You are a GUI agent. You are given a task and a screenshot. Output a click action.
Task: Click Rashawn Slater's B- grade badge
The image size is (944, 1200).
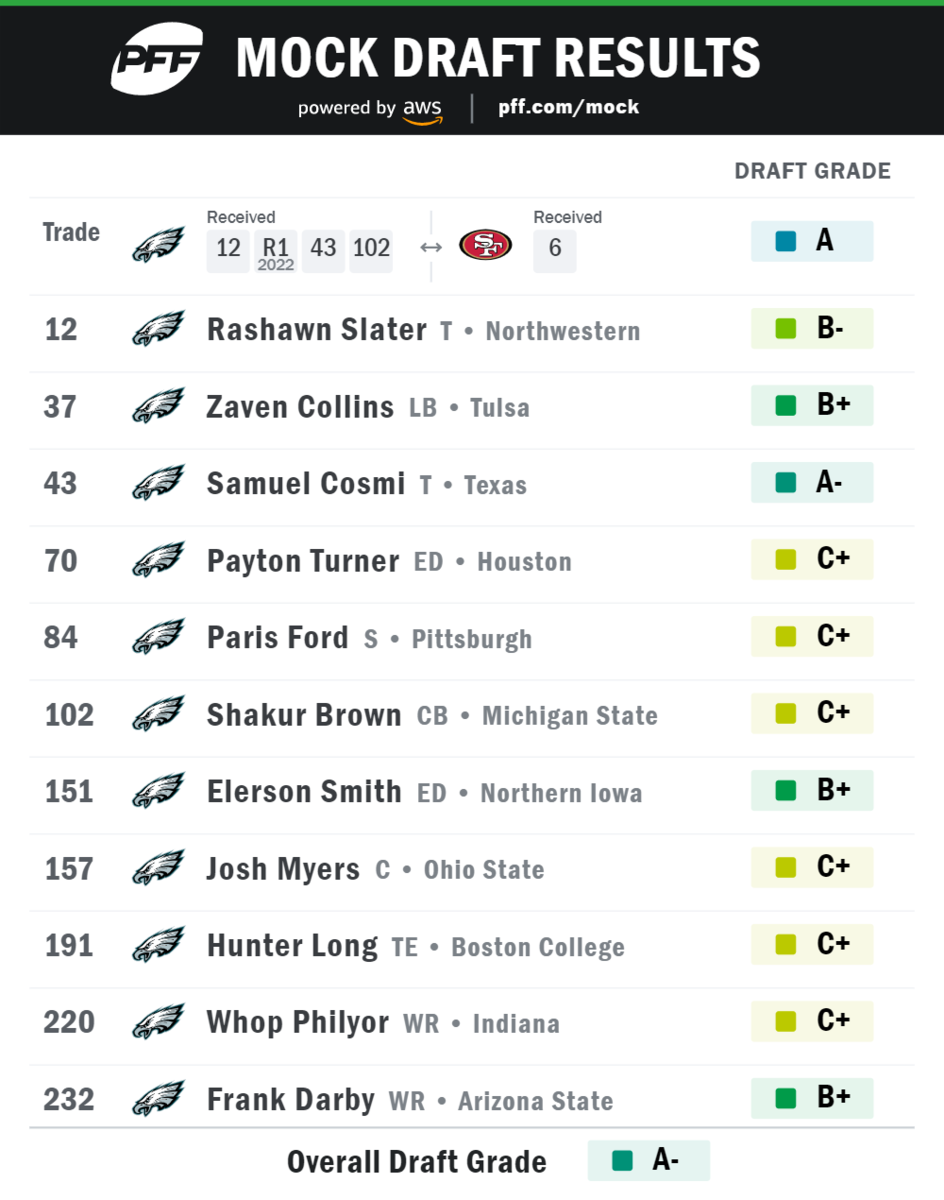[x=812, y=329]
